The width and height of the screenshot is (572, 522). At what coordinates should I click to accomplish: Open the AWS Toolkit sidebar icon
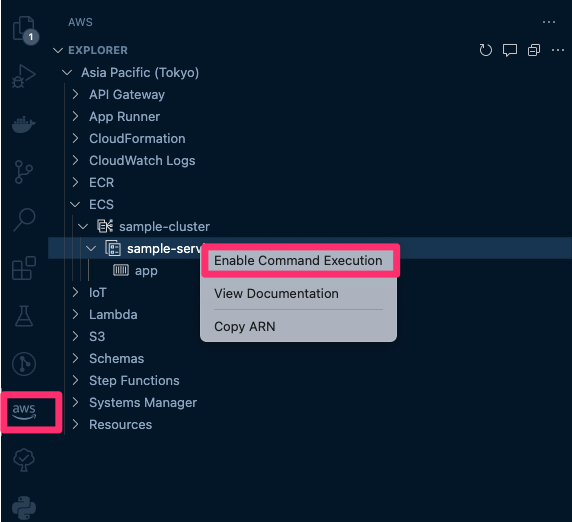pyautogui.click(x=24, y=411)
